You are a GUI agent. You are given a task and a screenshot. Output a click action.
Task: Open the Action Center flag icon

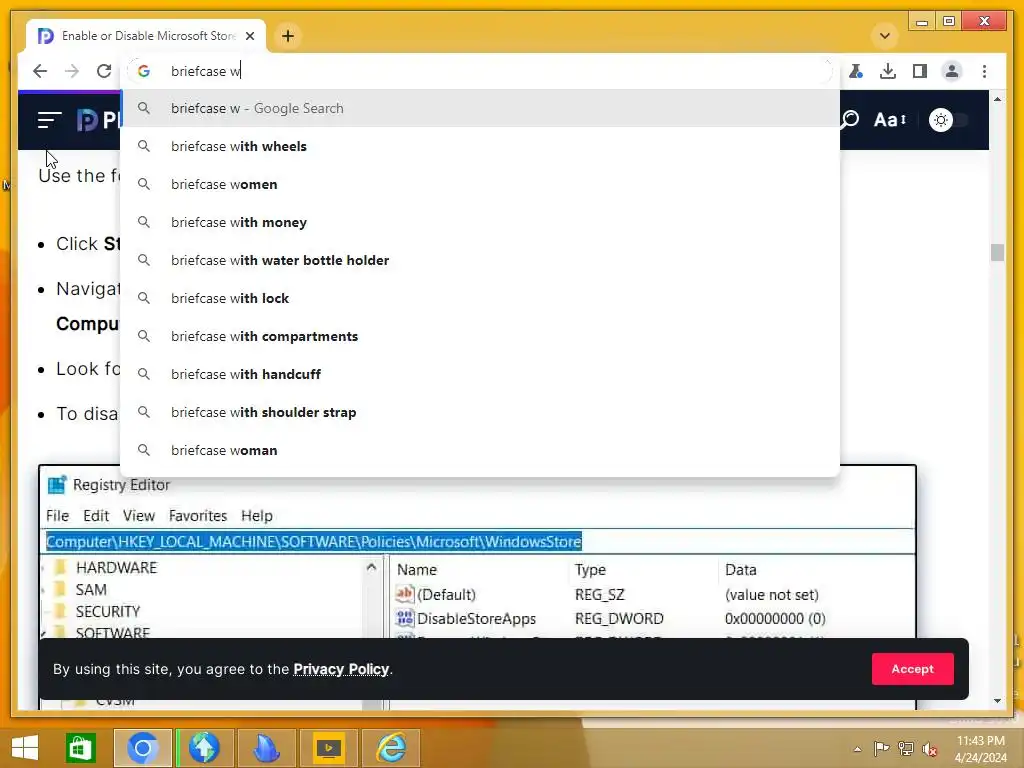click(882, 749)
